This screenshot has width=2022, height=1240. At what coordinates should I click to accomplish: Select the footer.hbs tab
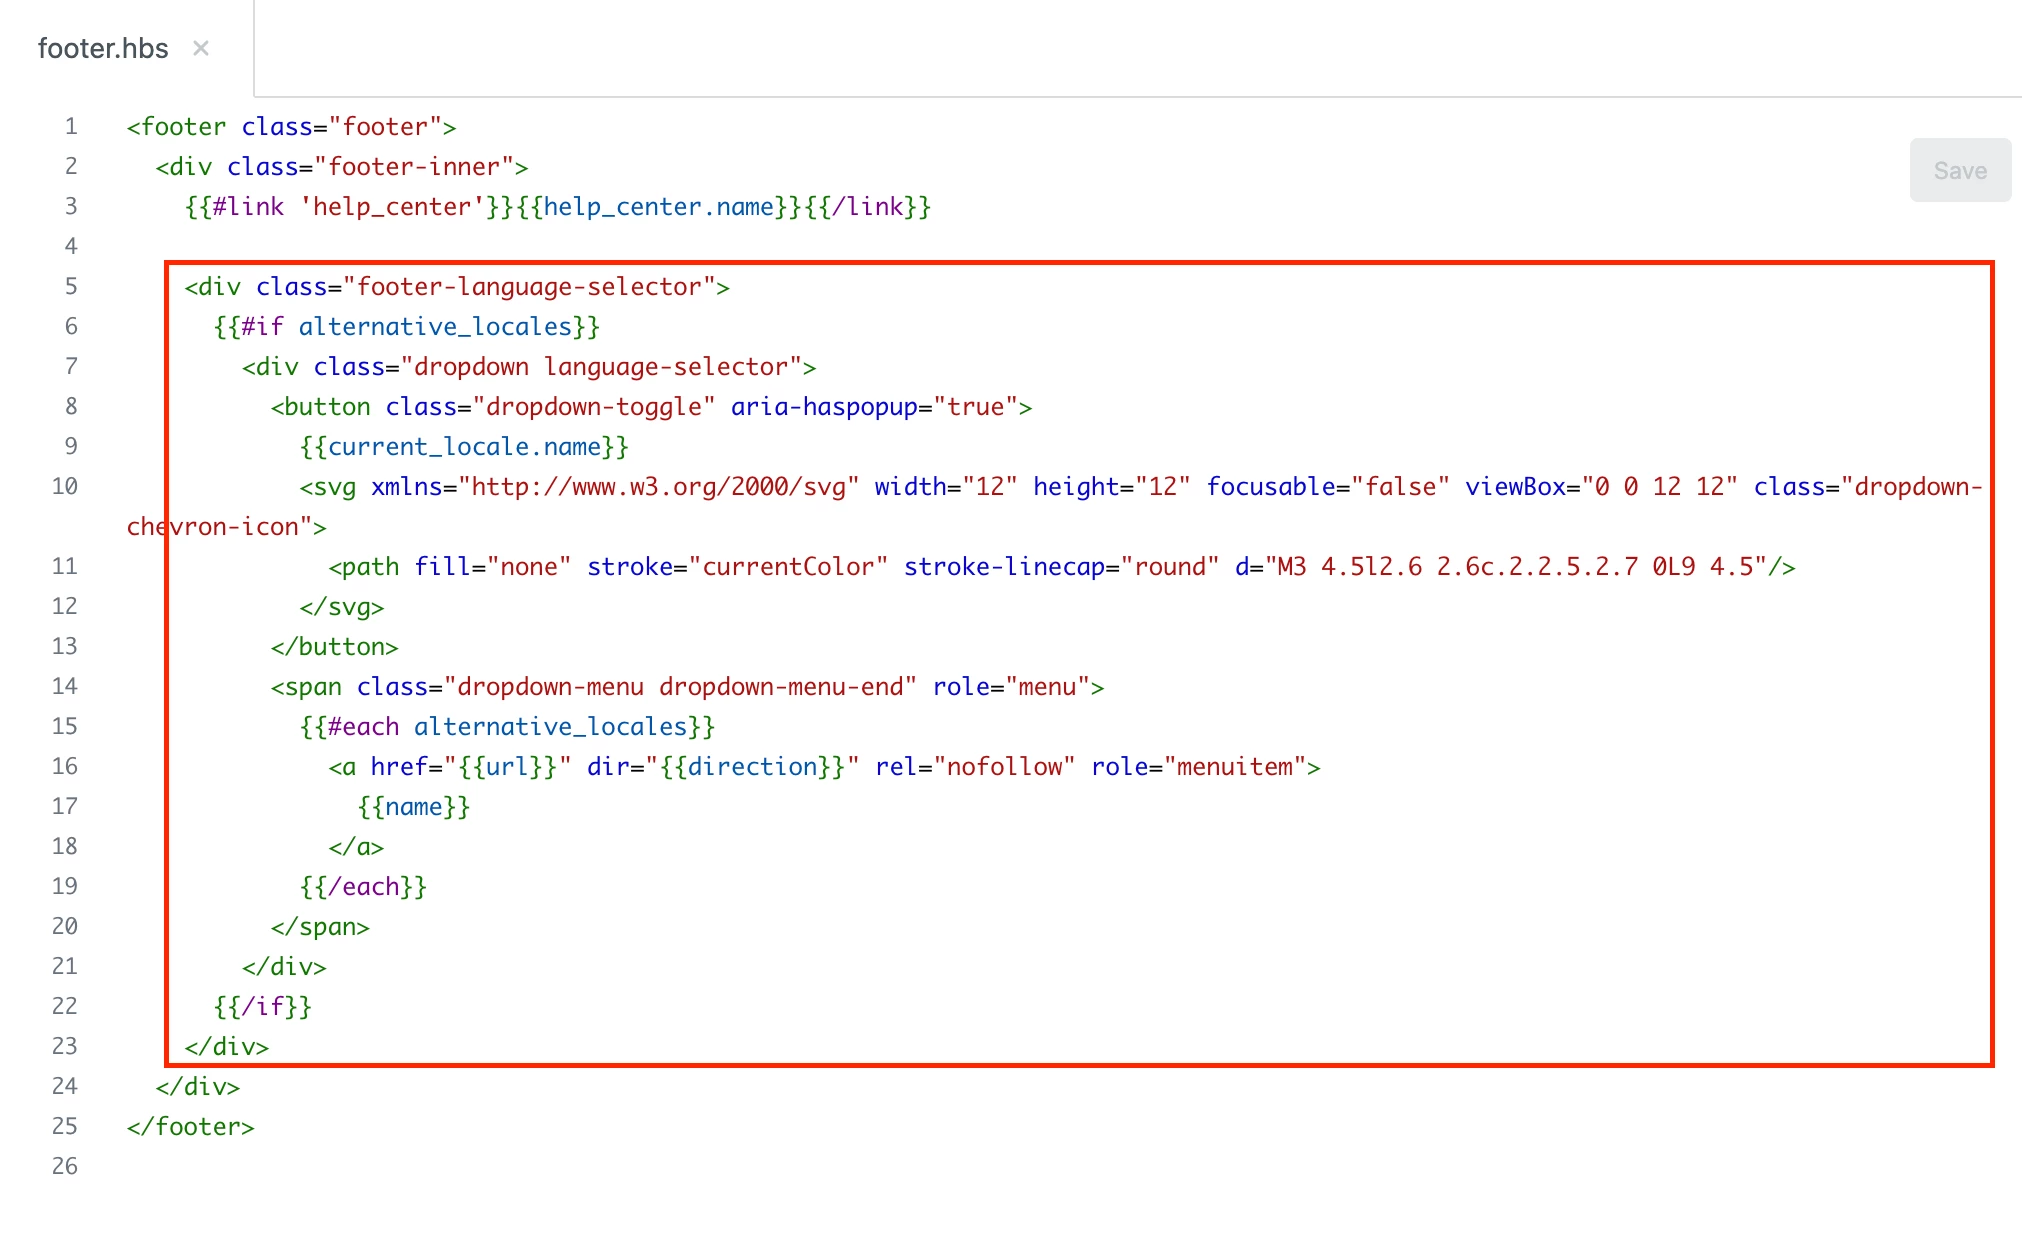(x=103, y=48)
